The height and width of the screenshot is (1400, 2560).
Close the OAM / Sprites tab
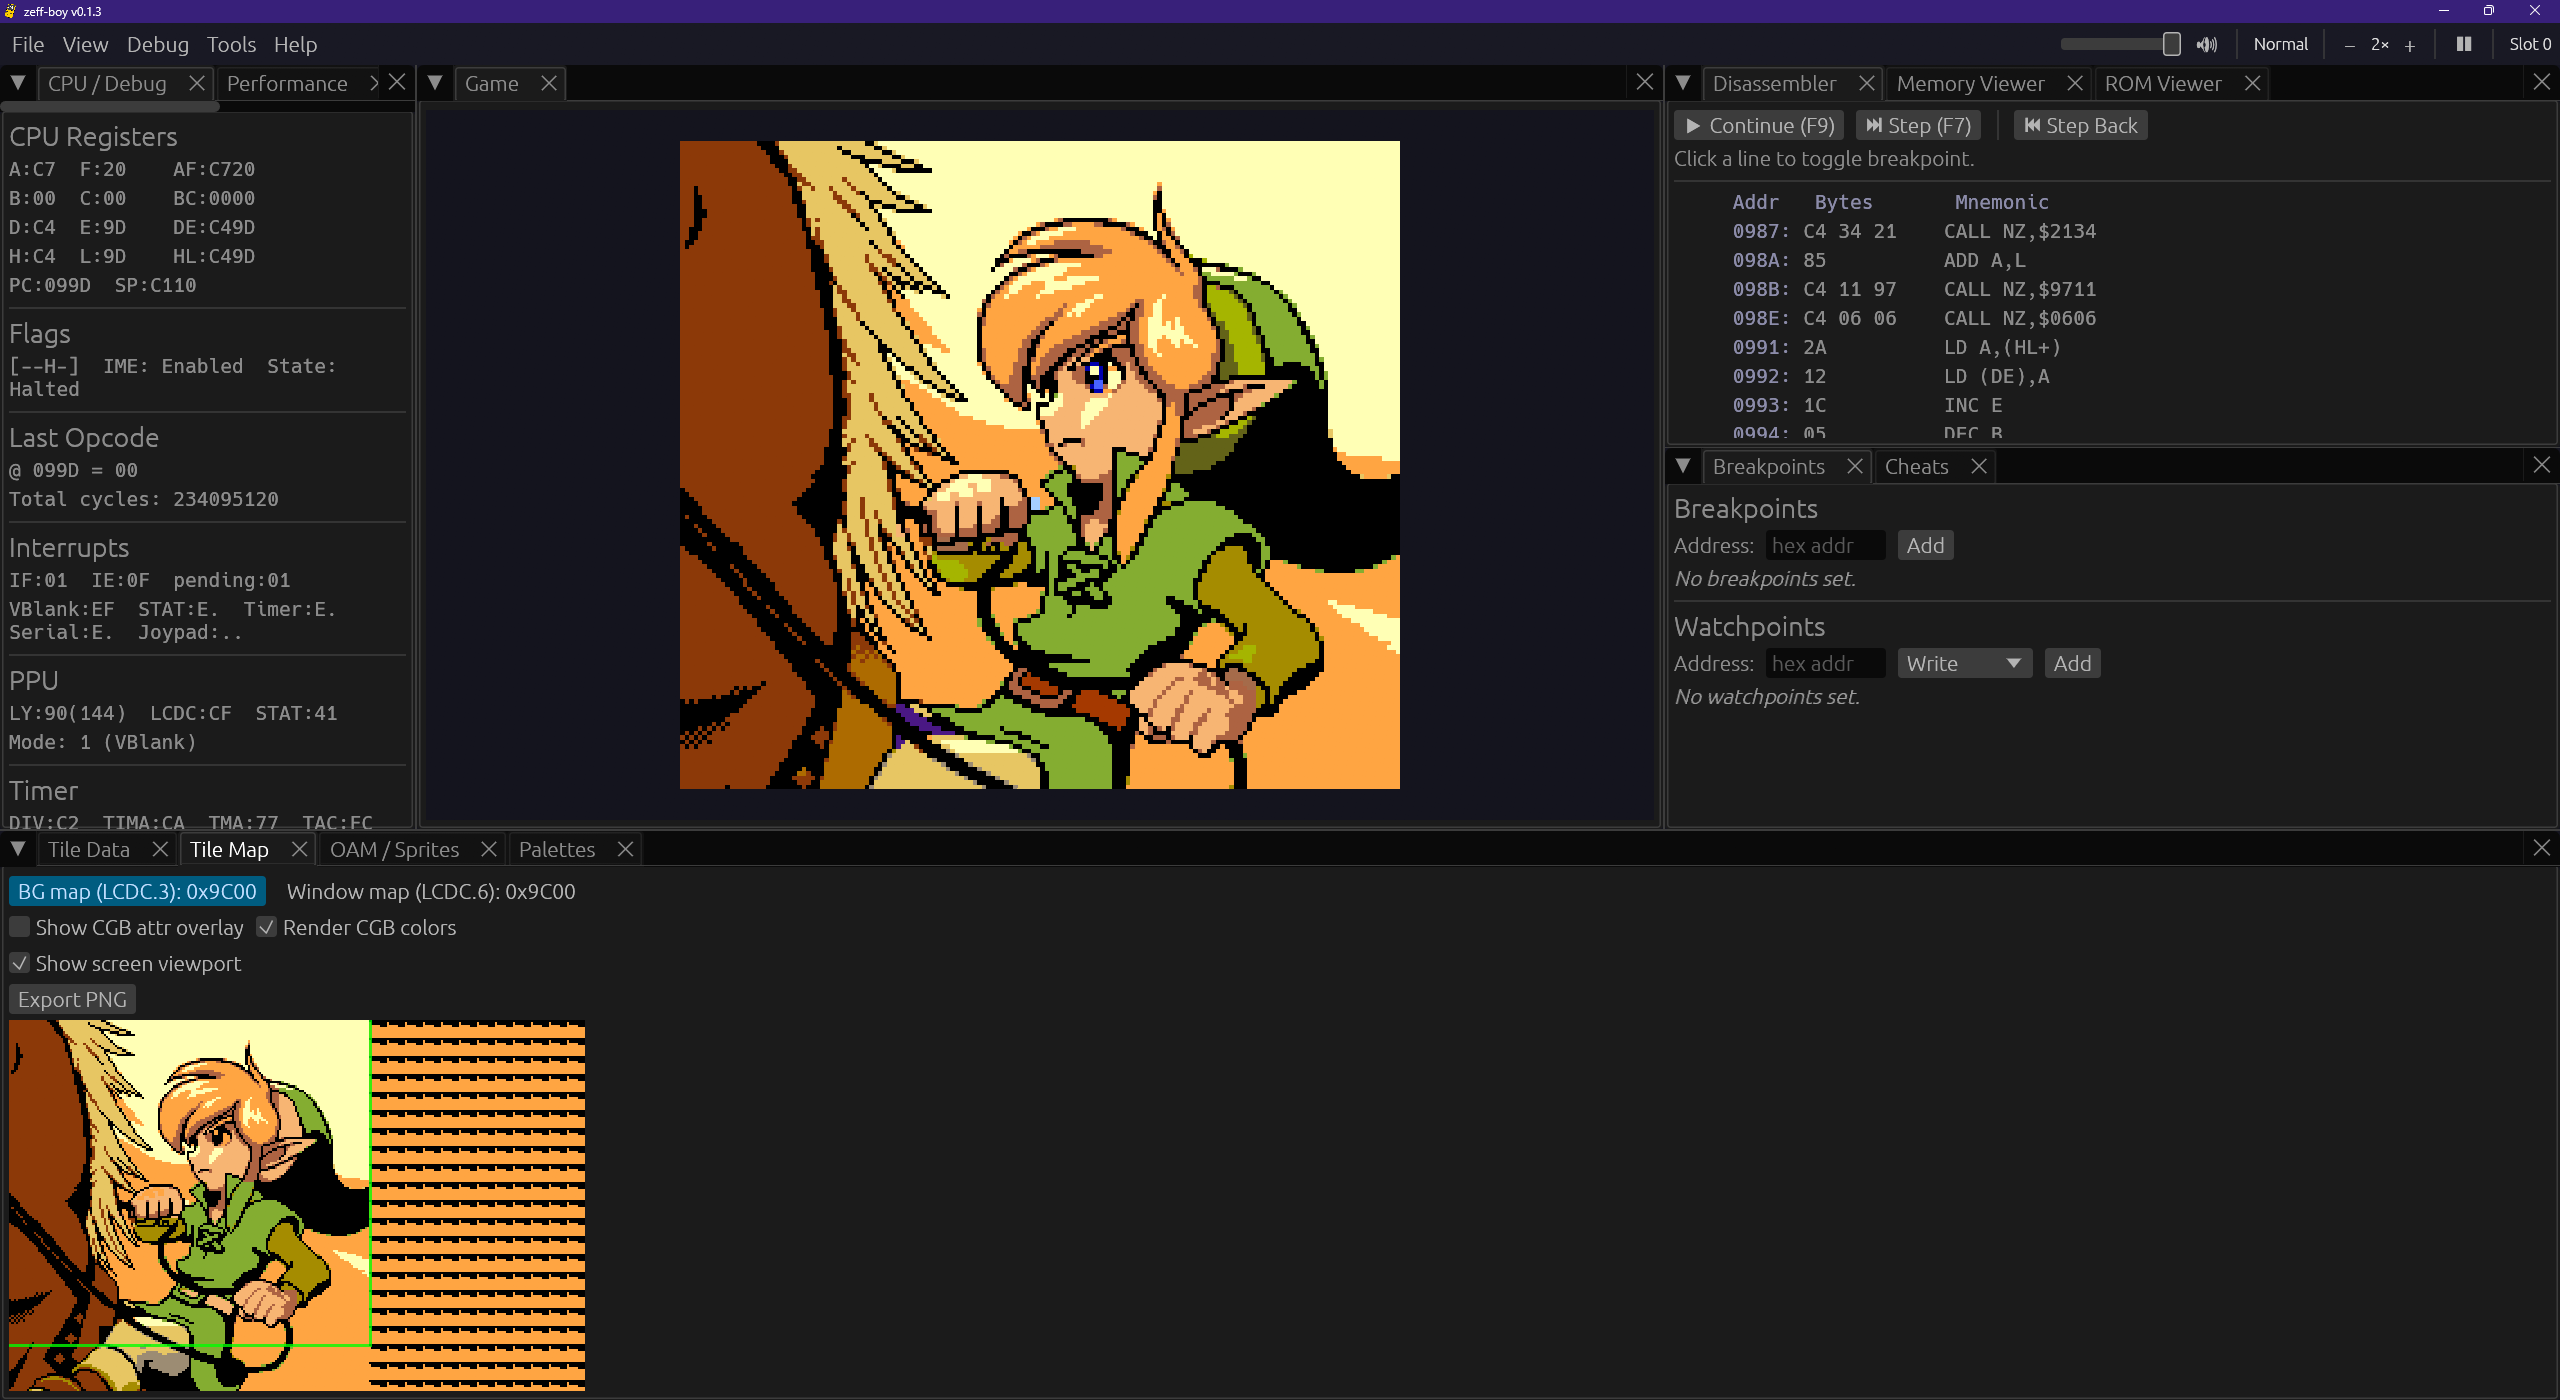[489, 849]
